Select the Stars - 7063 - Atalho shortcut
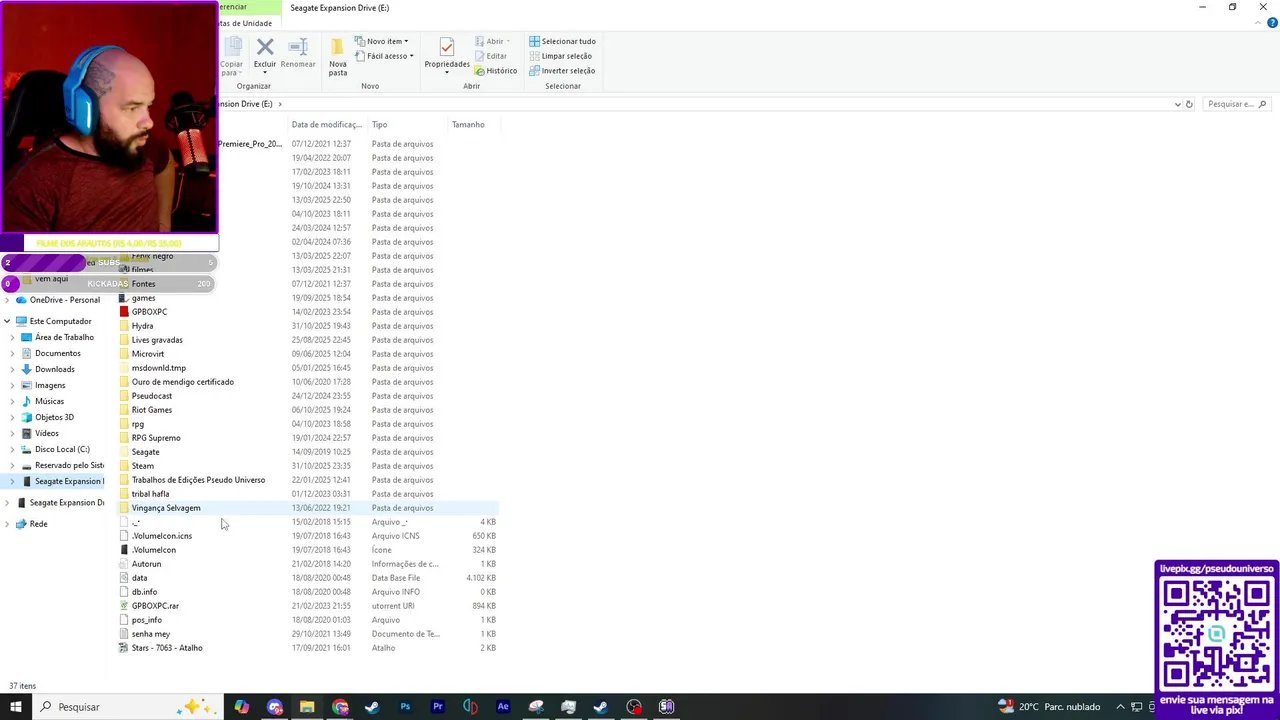 pos(166,648)
